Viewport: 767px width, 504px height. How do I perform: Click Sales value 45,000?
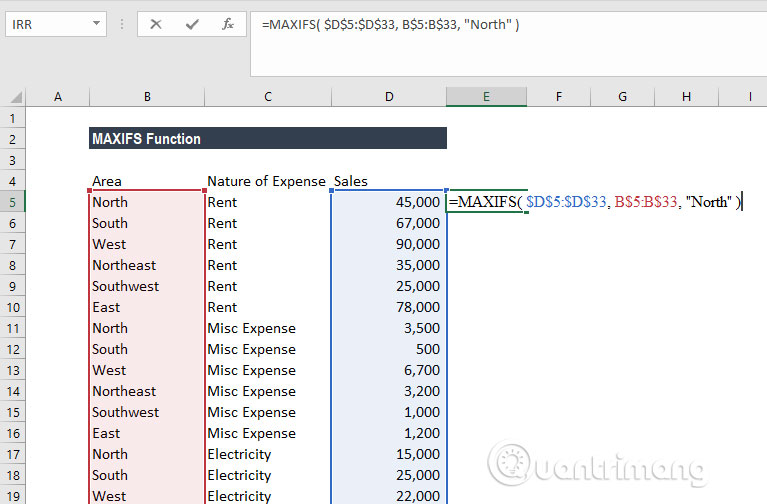point(418,202)
